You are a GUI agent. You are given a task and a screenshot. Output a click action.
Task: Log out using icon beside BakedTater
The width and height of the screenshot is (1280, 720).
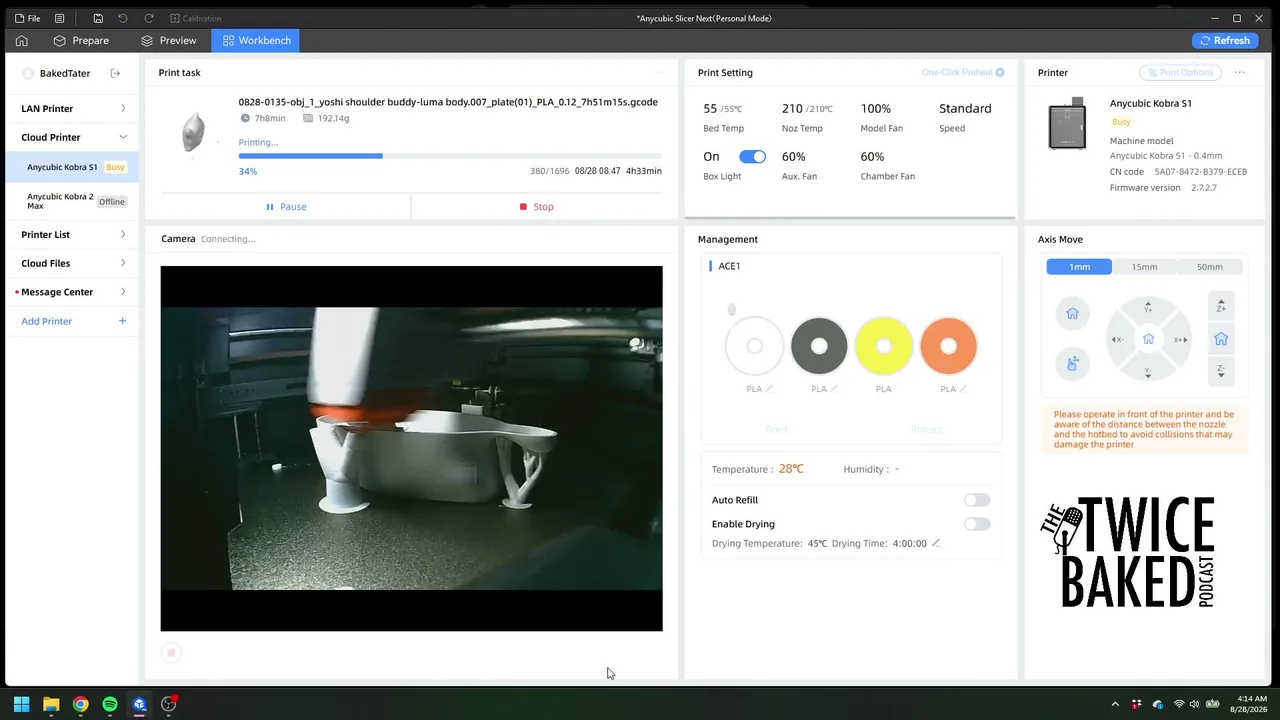[x=115, y=73]
